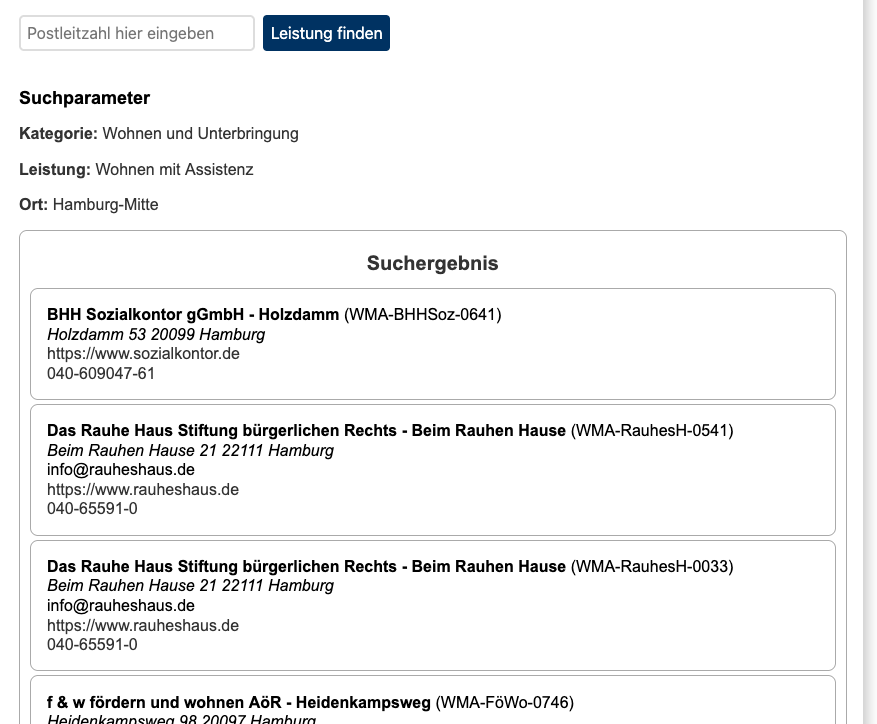The width and height of the screenshot is (877, 724).
Task: Click the address in the WMA-RauhesH-0541 card
Action: (x=190, y=451)
